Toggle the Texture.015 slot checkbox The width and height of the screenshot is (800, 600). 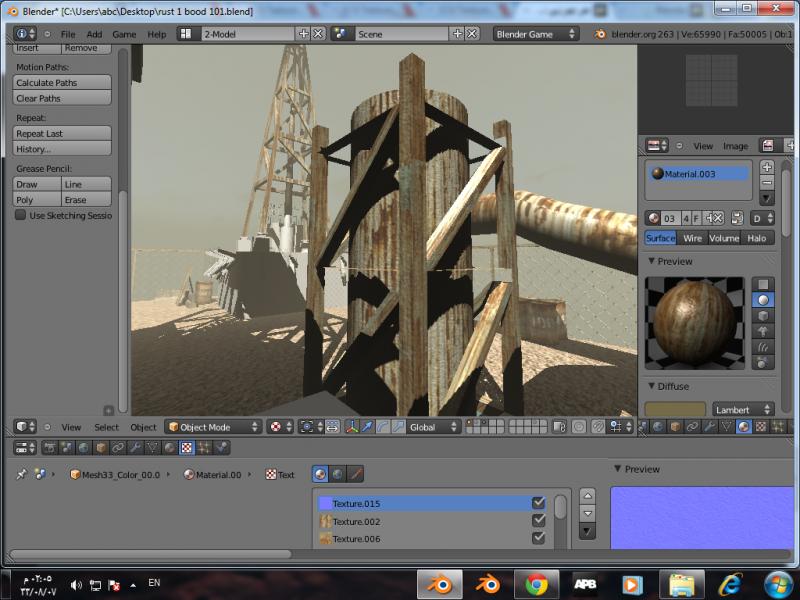pyautogui.click(x=539, y=503)
